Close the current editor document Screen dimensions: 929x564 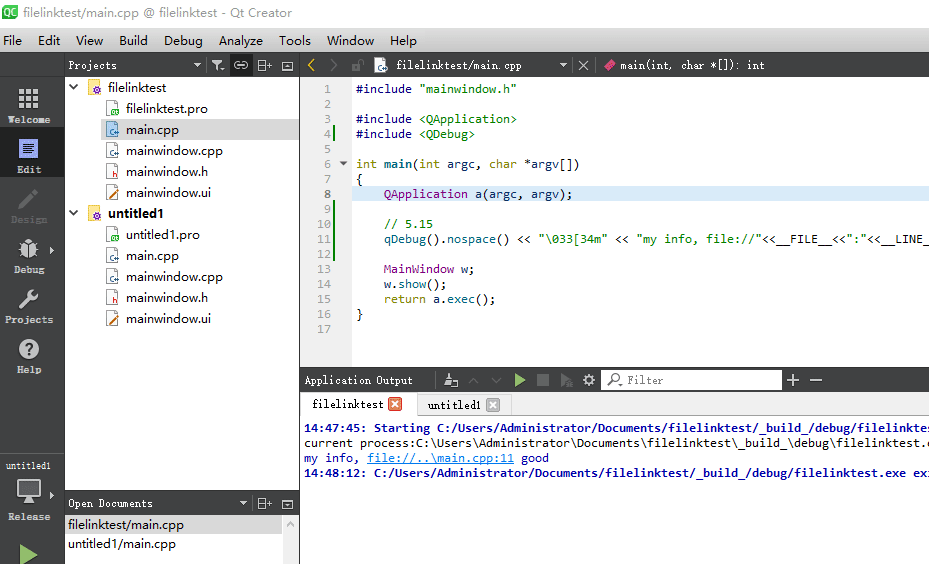(583, 65)
